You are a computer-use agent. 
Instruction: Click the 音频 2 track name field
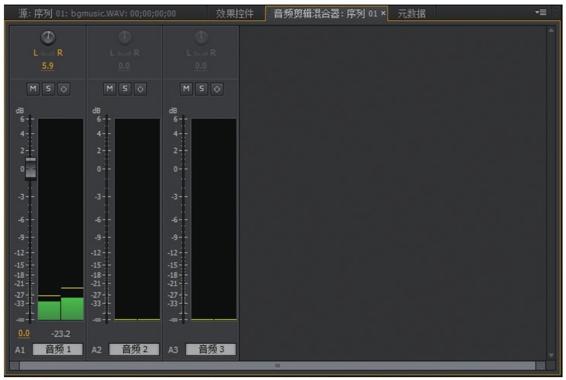(x=134, y=349)
